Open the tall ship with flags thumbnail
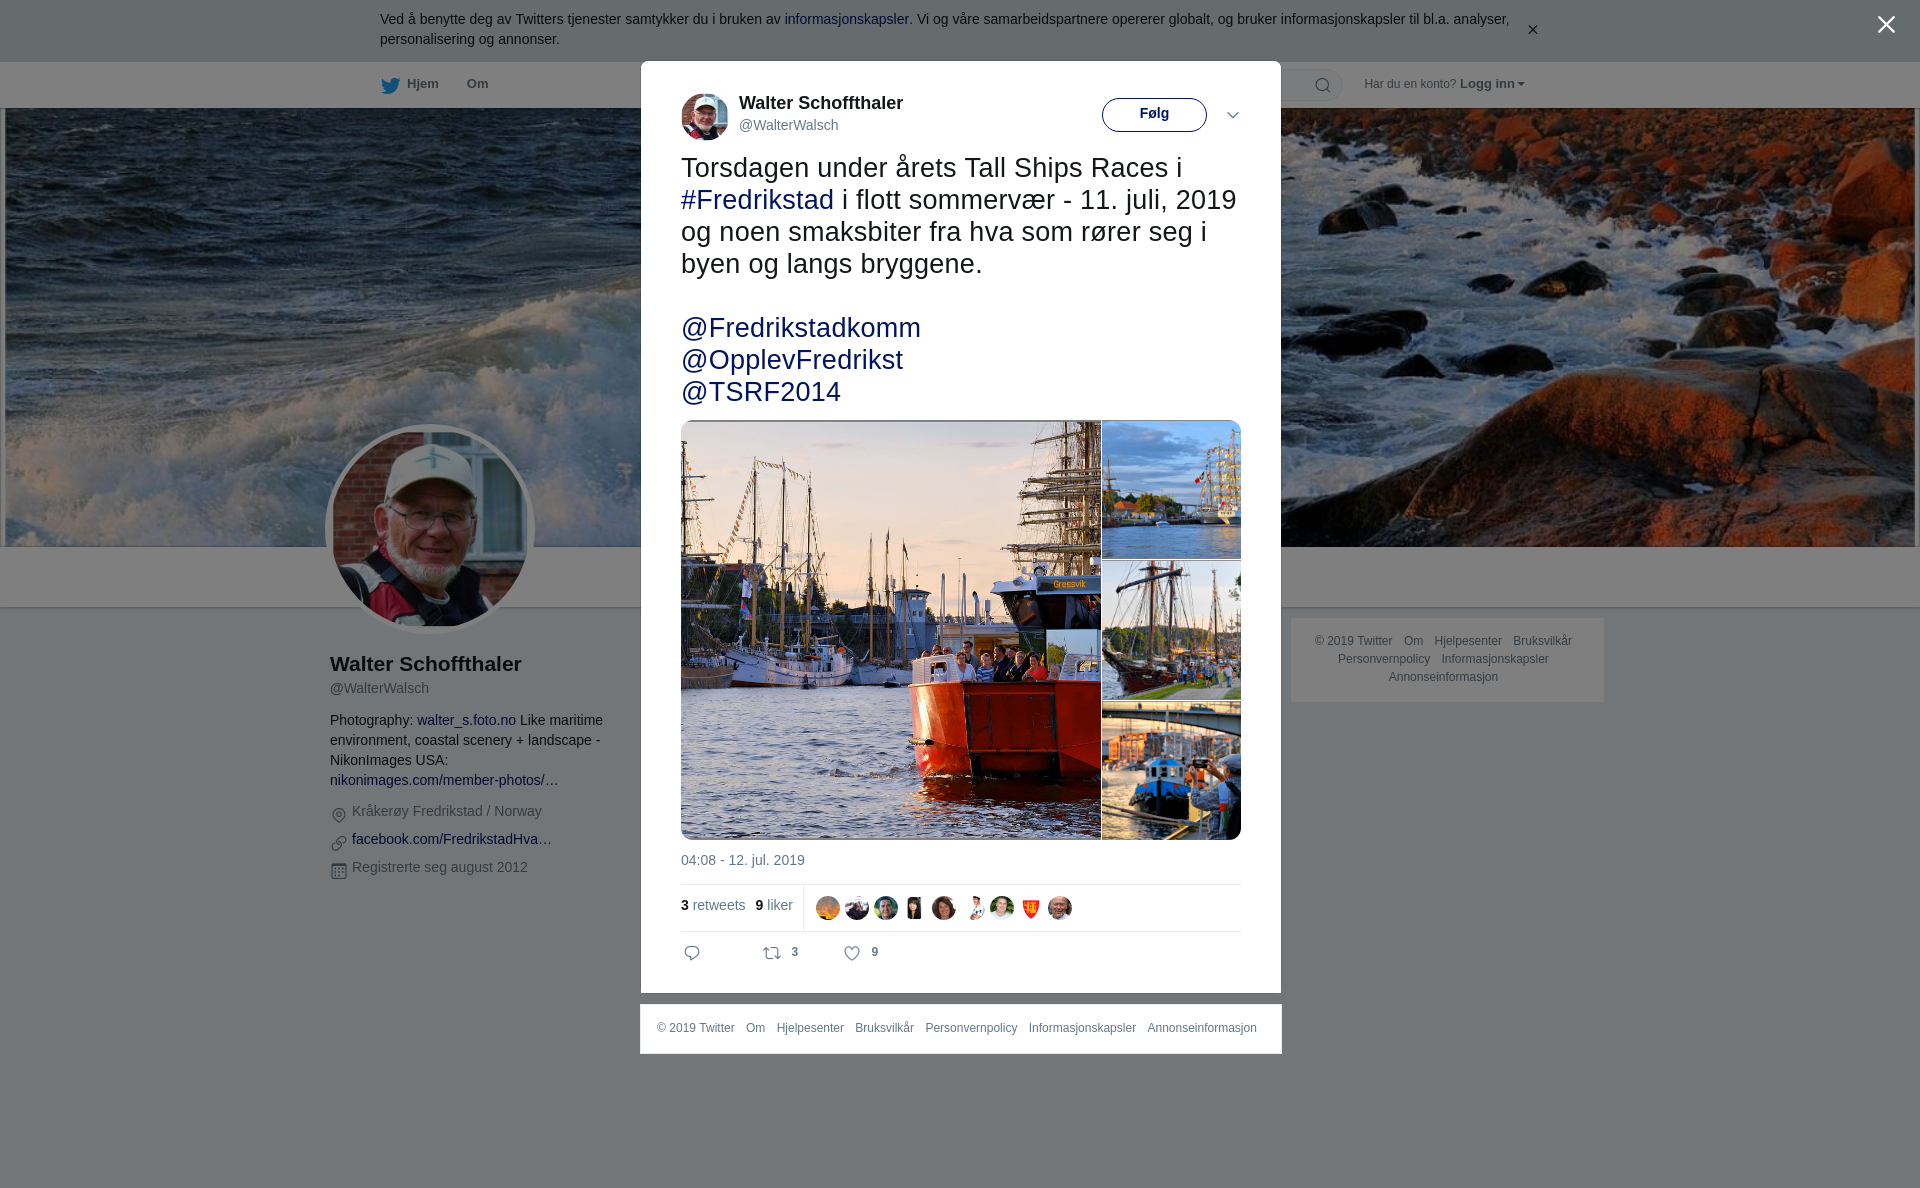The width and height of the screenshot is (1920, 1188). [x=1171, y=489]
